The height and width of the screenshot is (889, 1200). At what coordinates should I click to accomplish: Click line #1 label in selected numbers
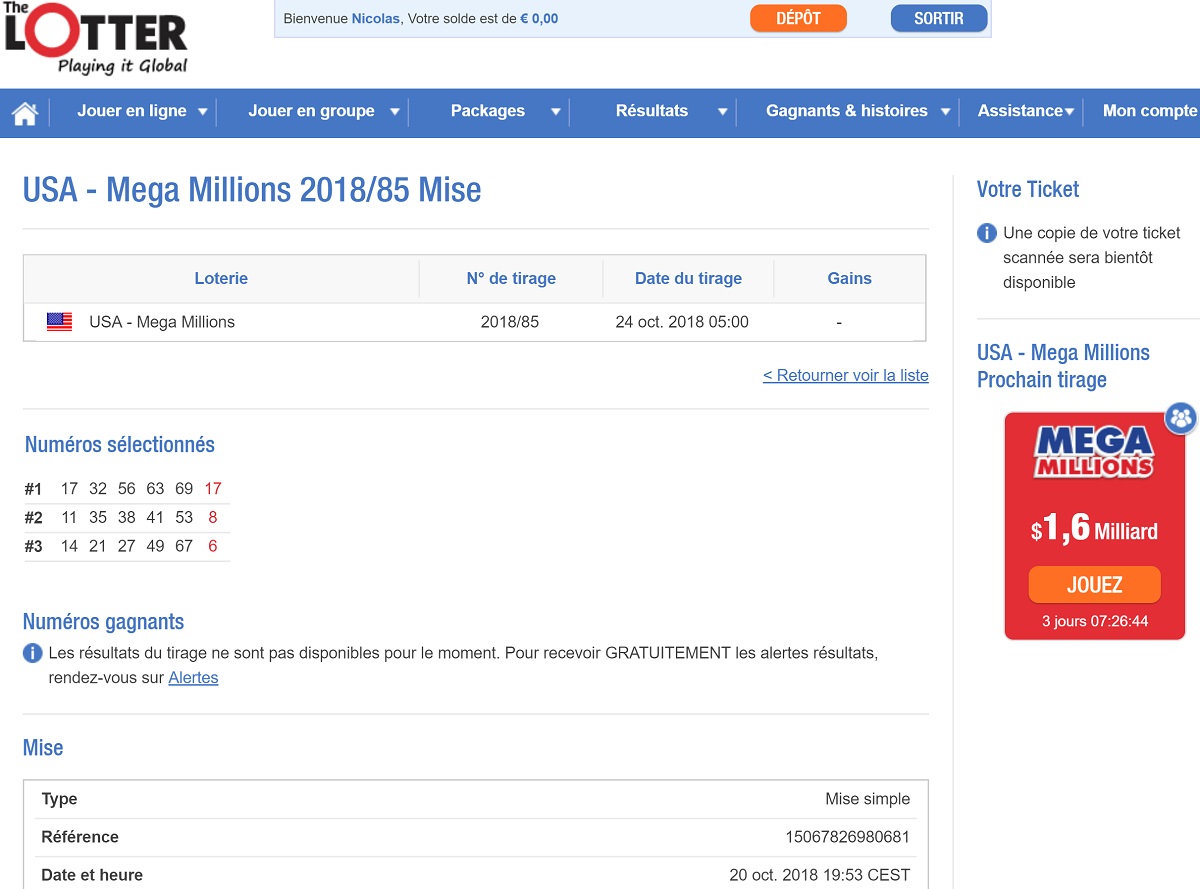click(34, 489)
